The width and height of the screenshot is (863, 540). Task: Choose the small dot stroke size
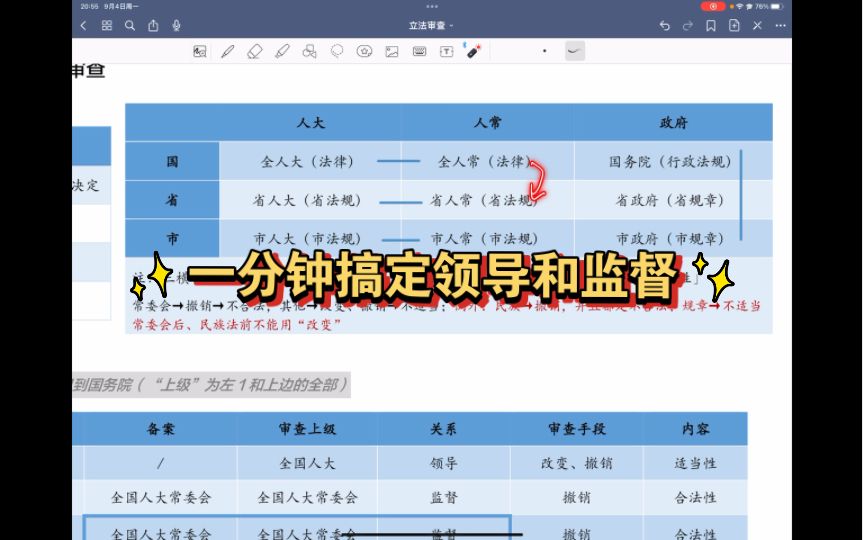(x=544, y=51)
